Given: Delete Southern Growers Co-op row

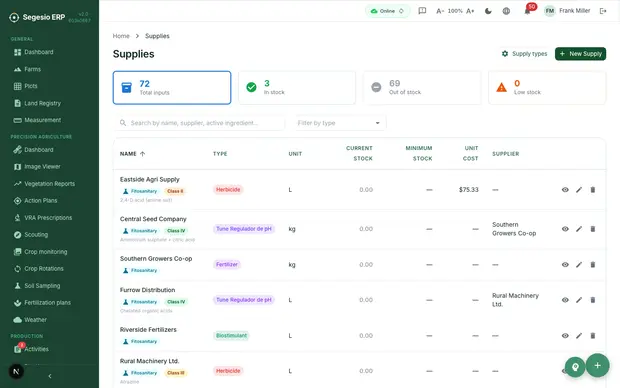Looking at the screenshot, I should (593, 265).
